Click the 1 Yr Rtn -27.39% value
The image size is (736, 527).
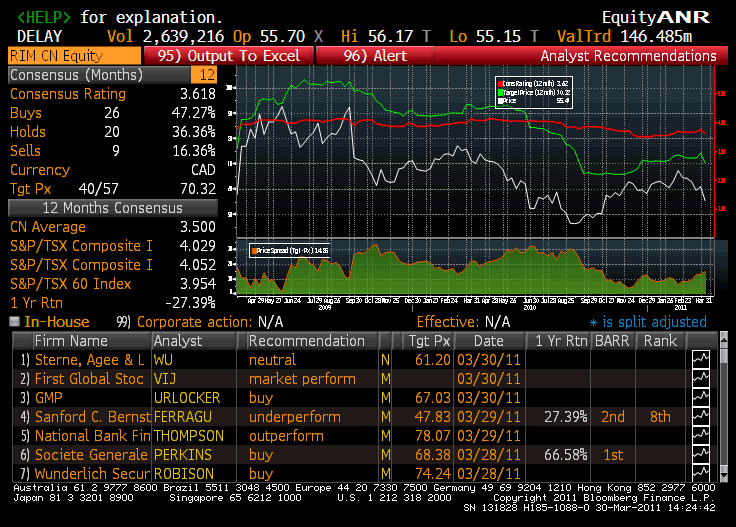190,303
